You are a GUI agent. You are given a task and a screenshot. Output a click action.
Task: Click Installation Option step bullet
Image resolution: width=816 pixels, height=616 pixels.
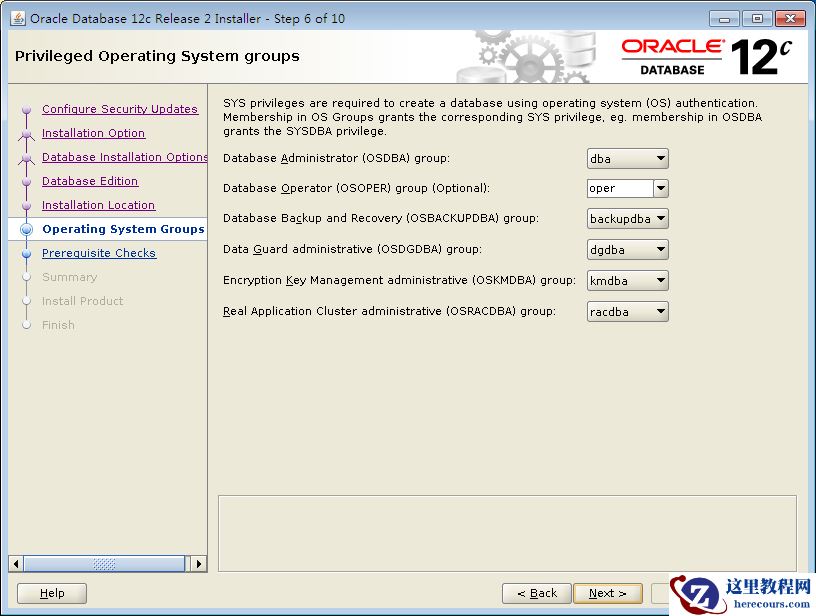click(x=27, y=135)
